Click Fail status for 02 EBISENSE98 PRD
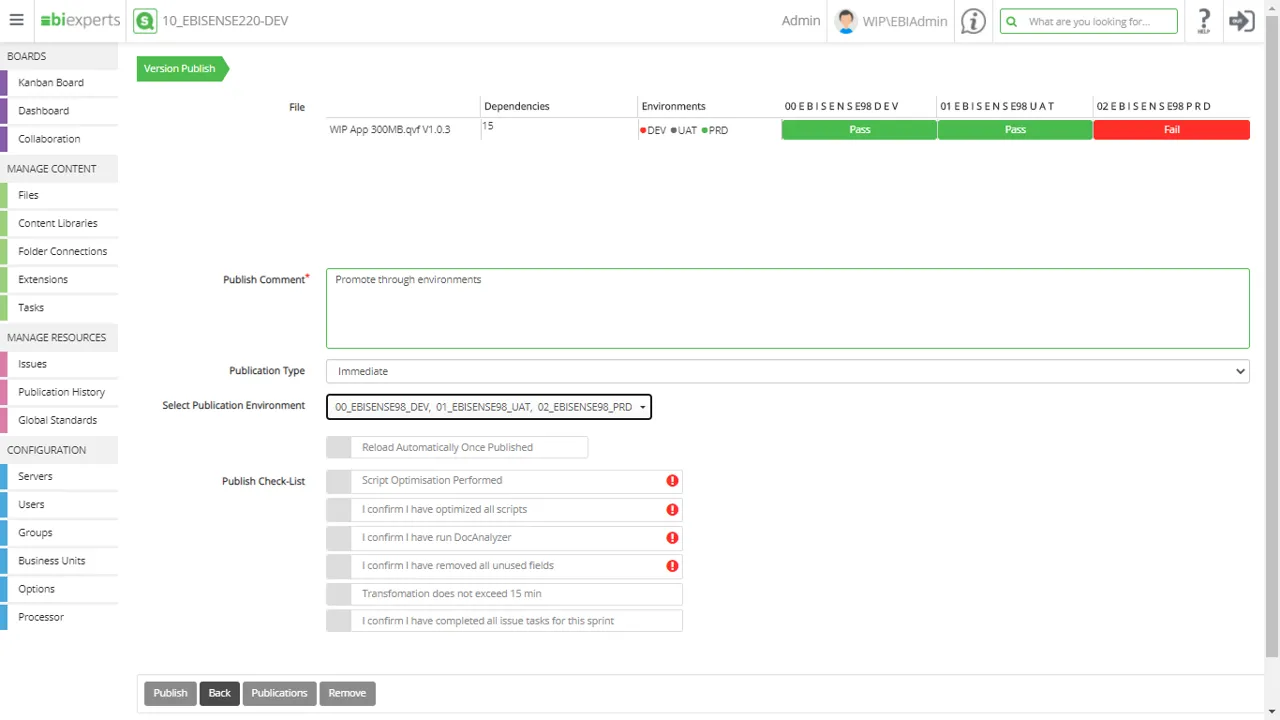Viewport: 1280px width, 720px height. pos(1171,130)
